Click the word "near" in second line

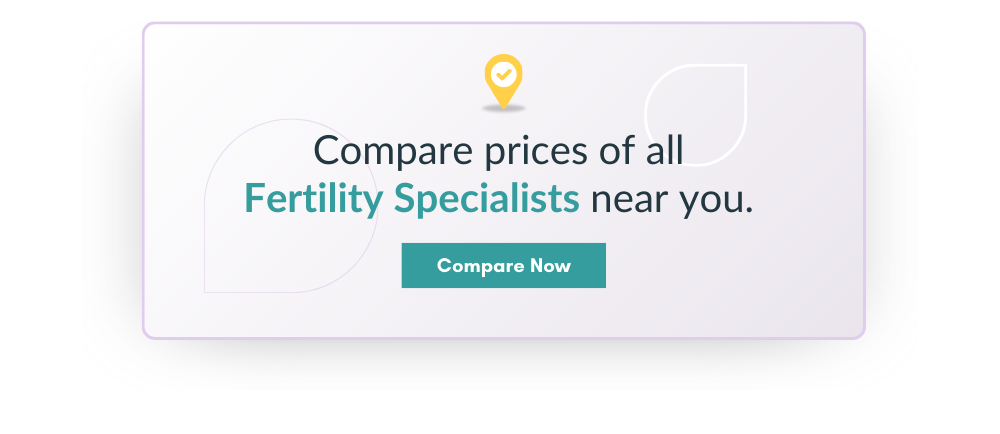coord(628,201)
